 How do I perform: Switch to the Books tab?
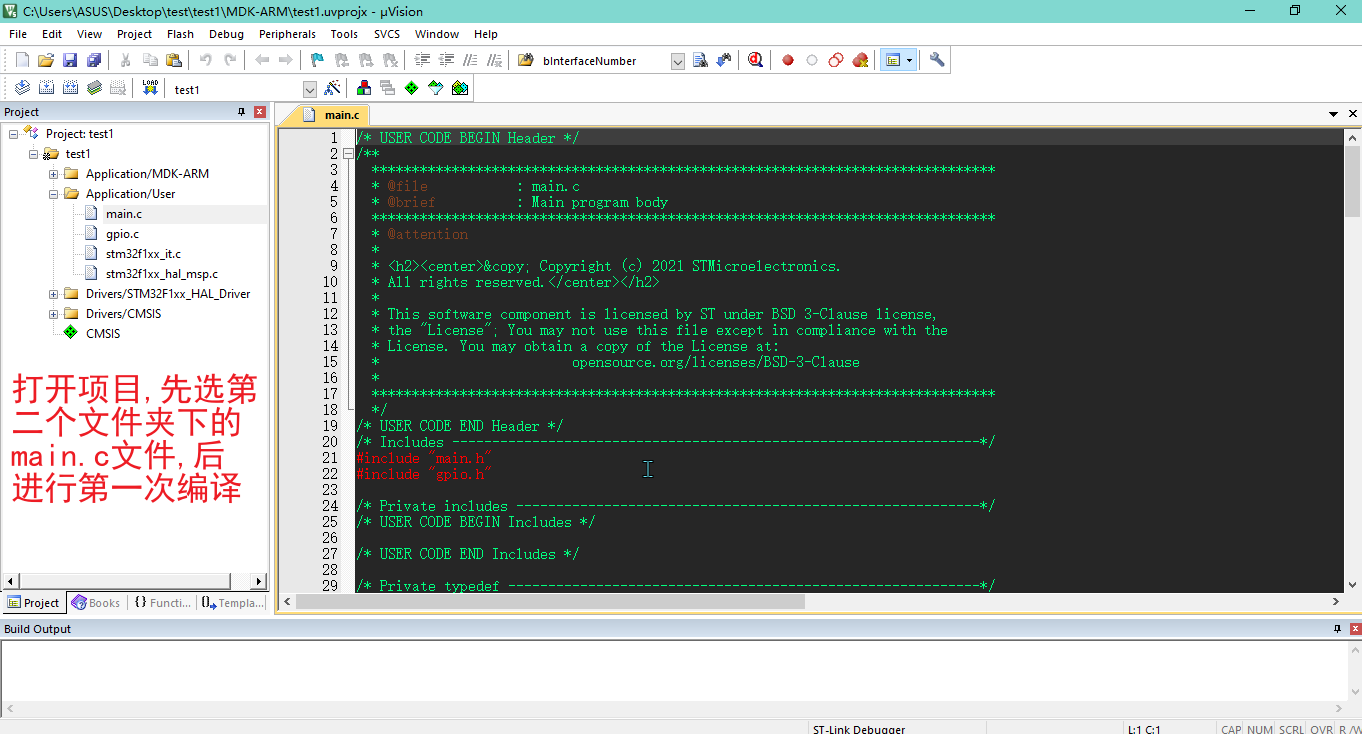96,603
